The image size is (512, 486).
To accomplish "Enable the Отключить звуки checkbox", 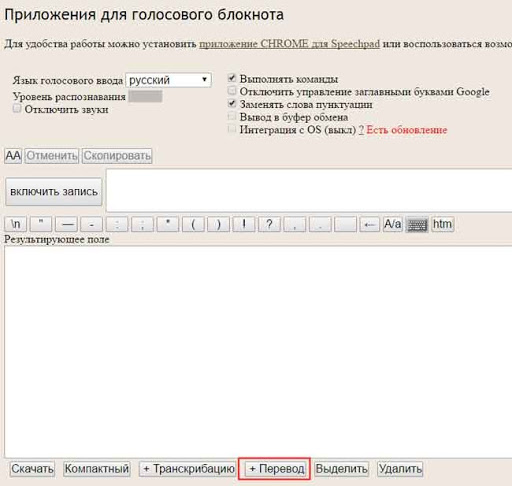I will coord(17,108).
